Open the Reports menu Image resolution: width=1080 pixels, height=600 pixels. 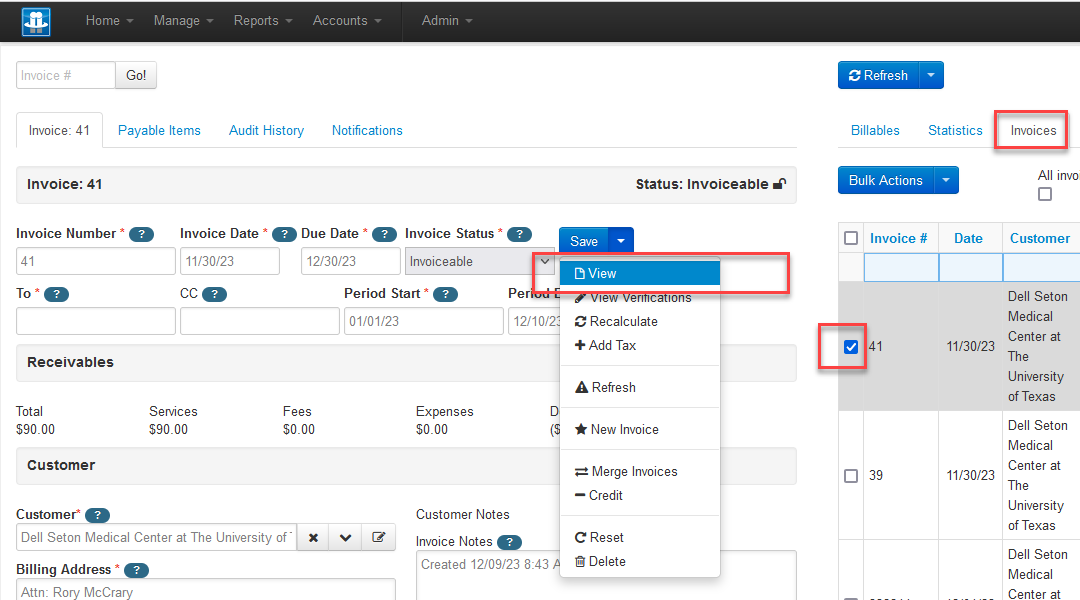pos(262,21)
